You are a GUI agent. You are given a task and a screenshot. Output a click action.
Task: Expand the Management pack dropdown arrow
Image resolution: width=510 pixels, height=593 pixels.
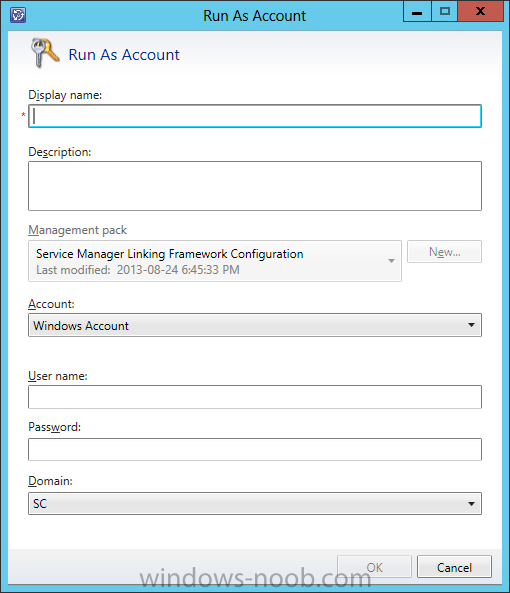pos(391,261)
